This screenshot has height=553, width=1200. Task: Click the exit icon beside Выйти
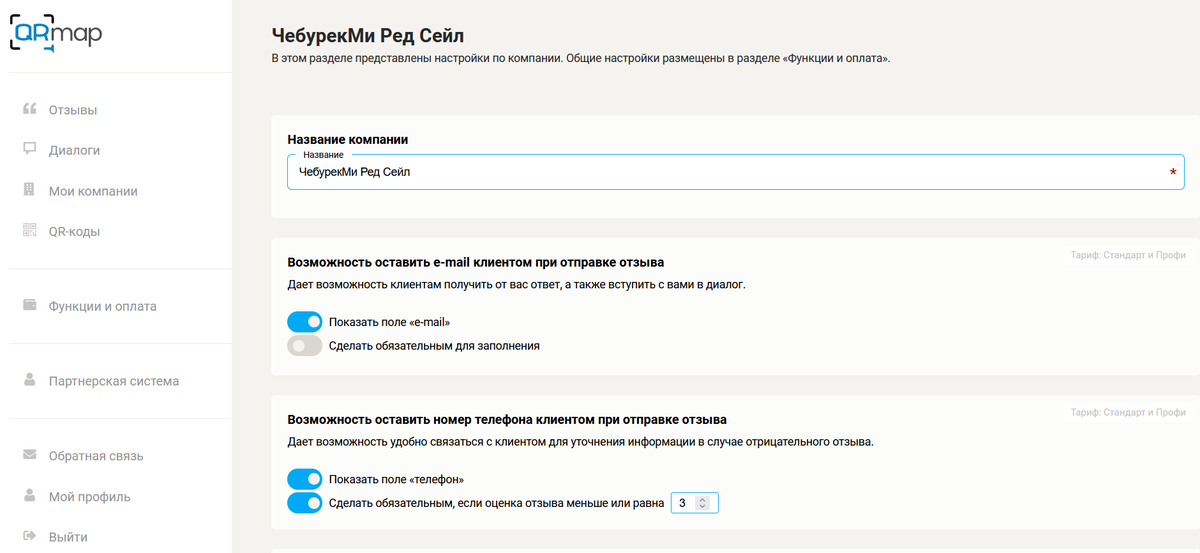pos(30,537)
